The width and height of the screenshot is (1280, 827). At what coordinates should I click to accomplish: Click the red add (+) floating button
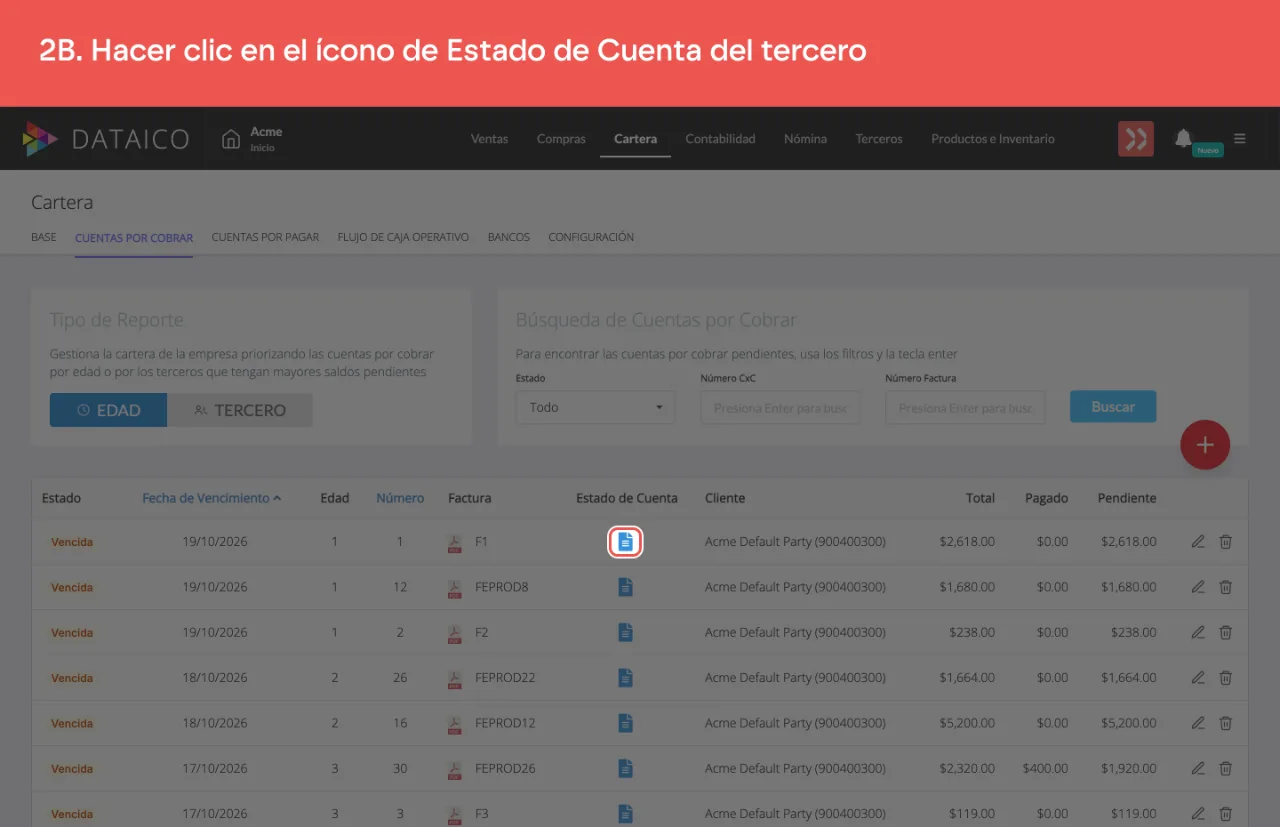click(1205, 445)
